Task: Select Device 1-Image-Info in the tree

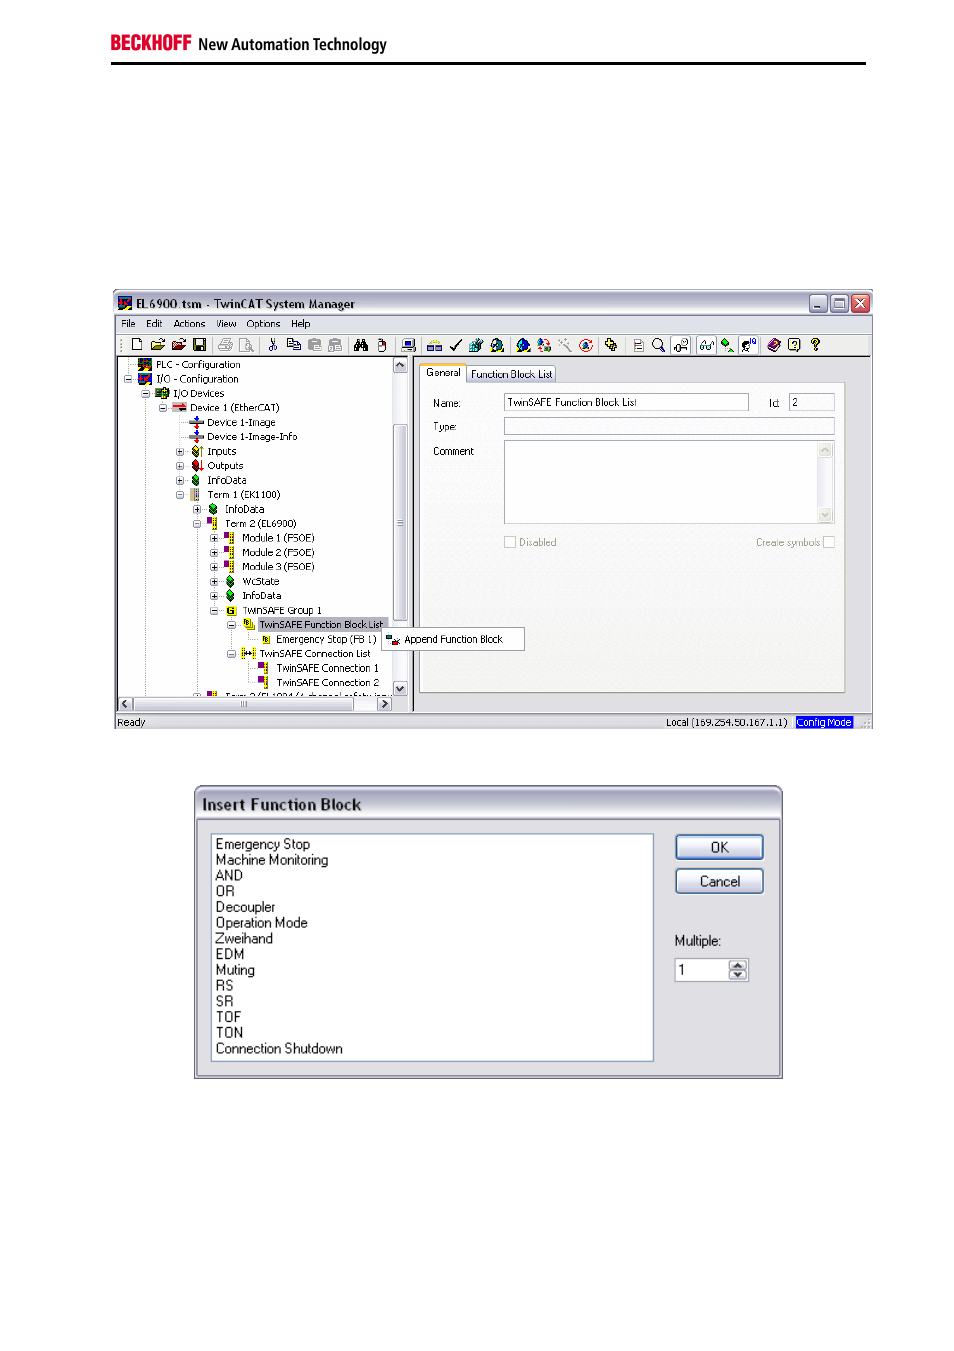Action: [x=252, y=437]
